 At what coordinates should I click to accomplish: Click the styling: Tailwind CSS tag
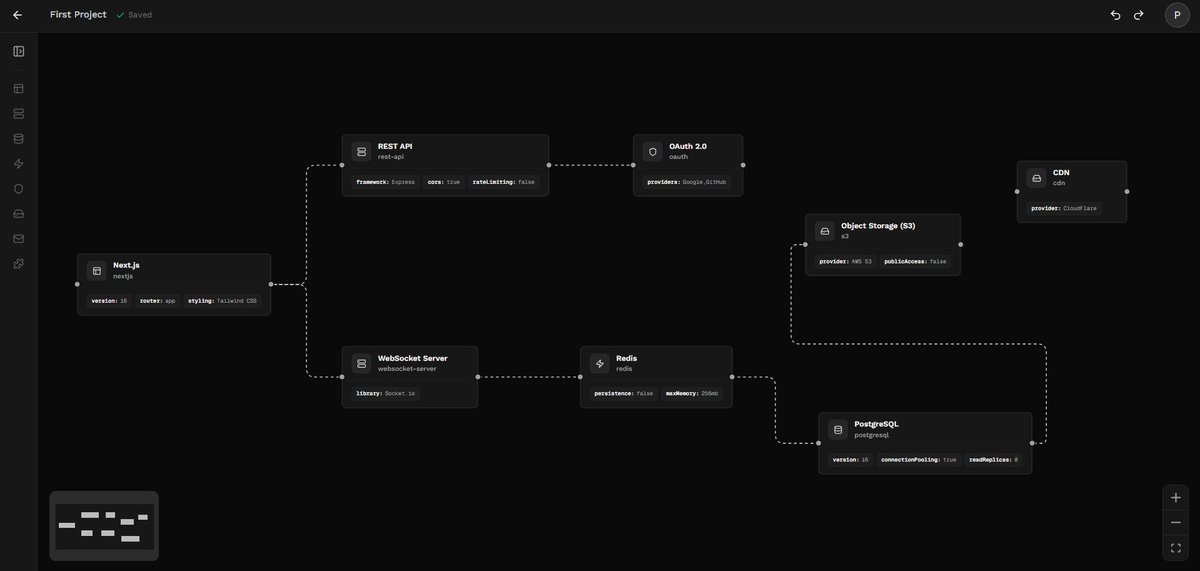pos(222,300)
